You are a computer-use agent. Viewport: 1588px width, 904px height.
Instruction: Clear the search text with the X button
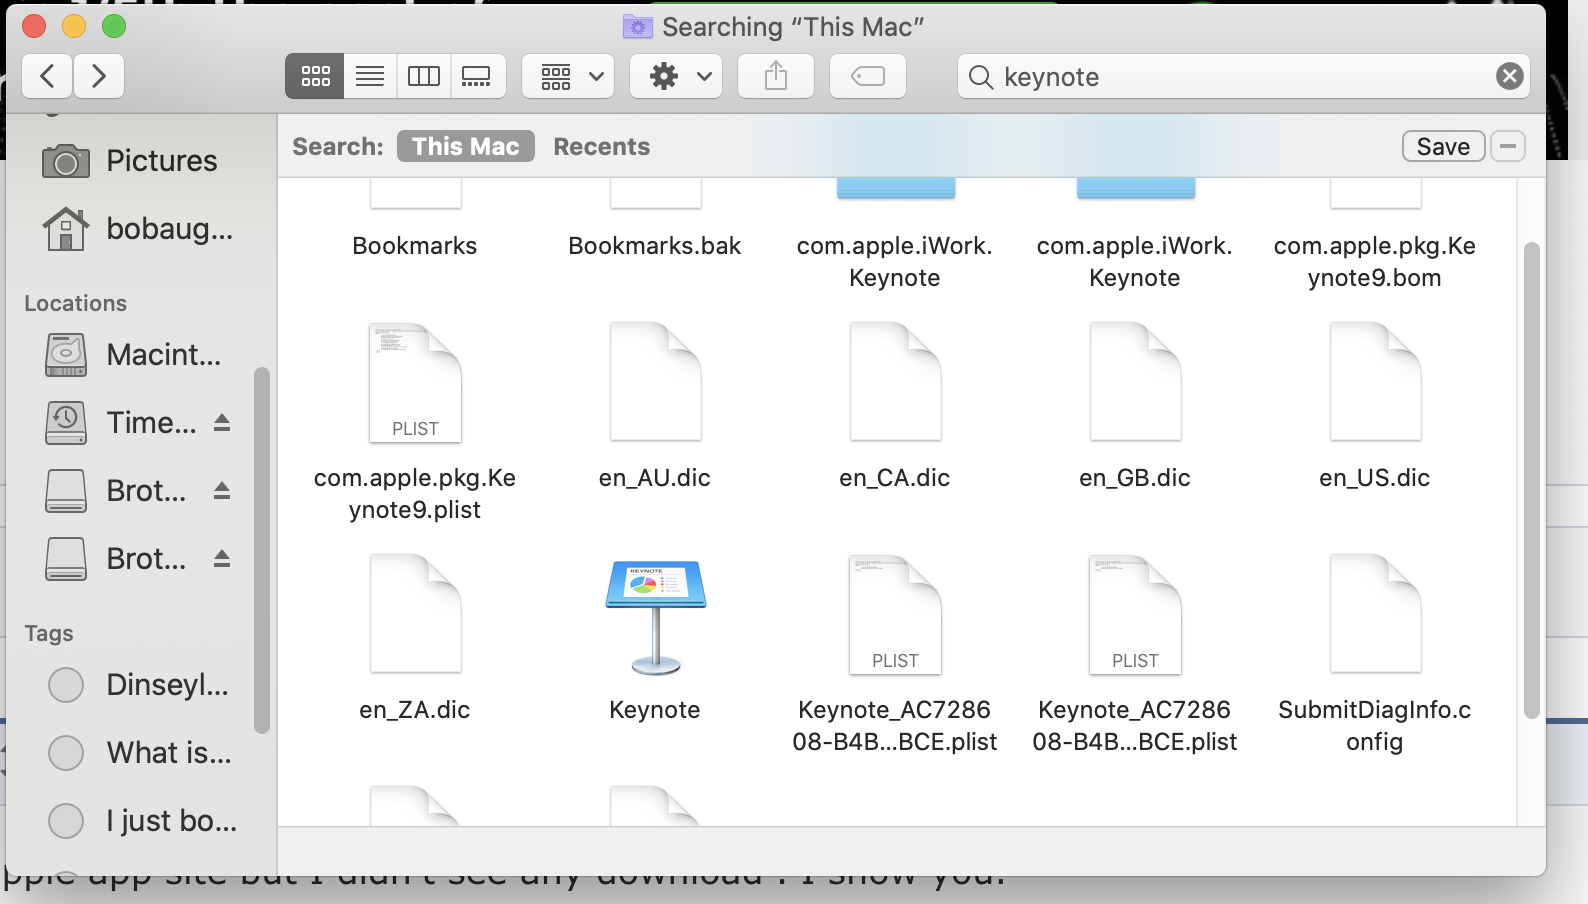tap(1510, 76)
